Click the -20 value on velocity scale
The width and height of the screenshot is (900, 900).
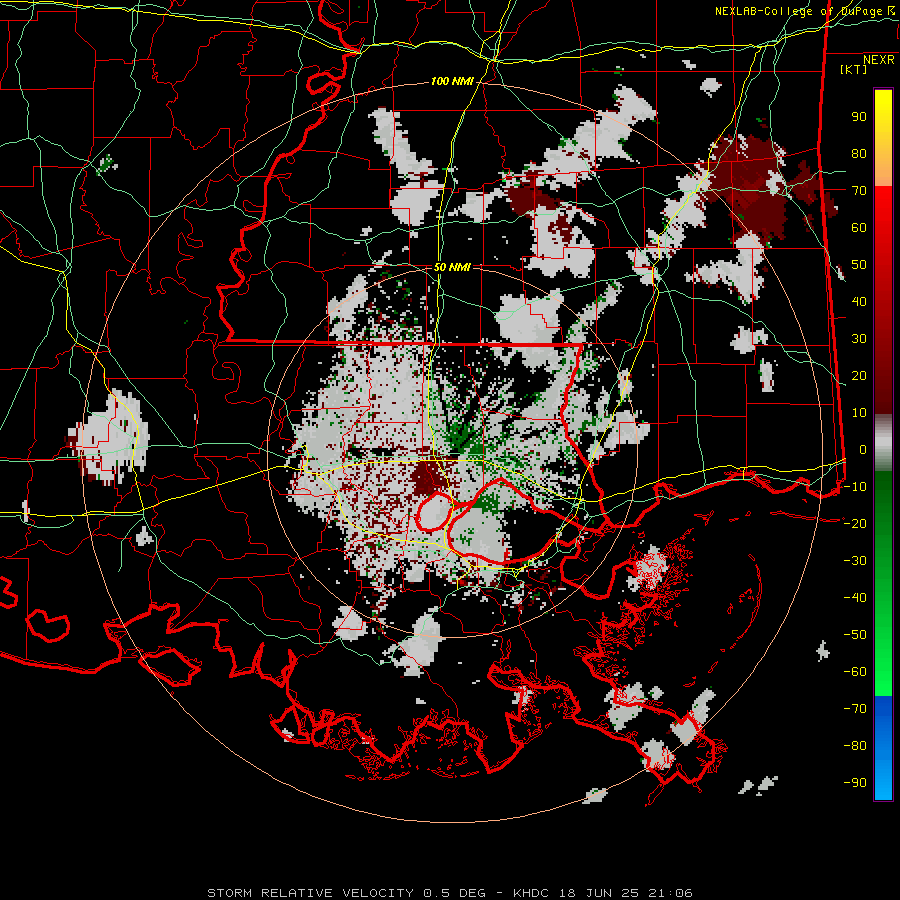click(855, 524)
